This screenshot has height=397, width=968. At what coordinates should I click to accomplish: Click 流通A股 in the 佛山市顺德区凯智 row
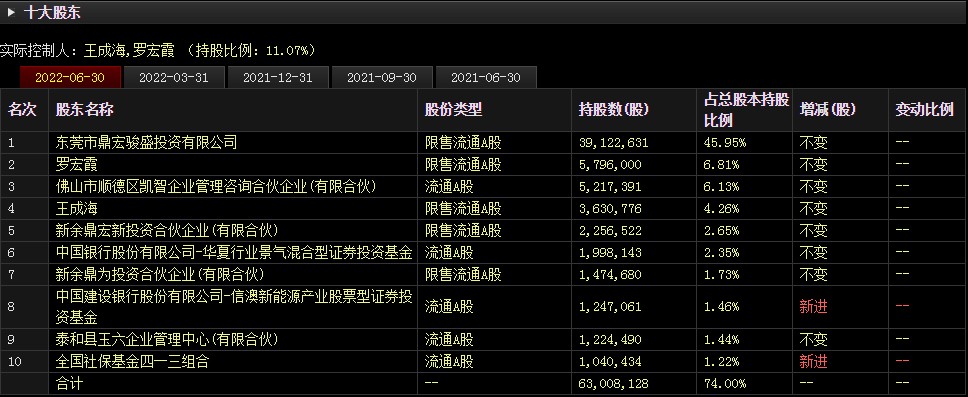point(449,186)
